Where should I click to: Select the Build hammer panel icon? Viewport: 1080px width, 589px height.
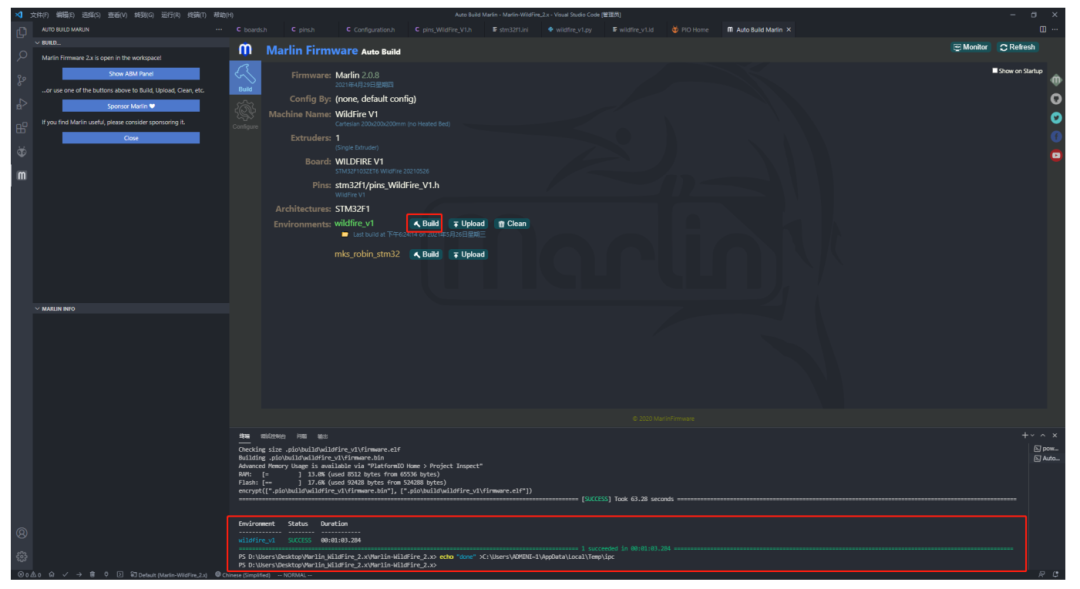[x=245, y=77]
